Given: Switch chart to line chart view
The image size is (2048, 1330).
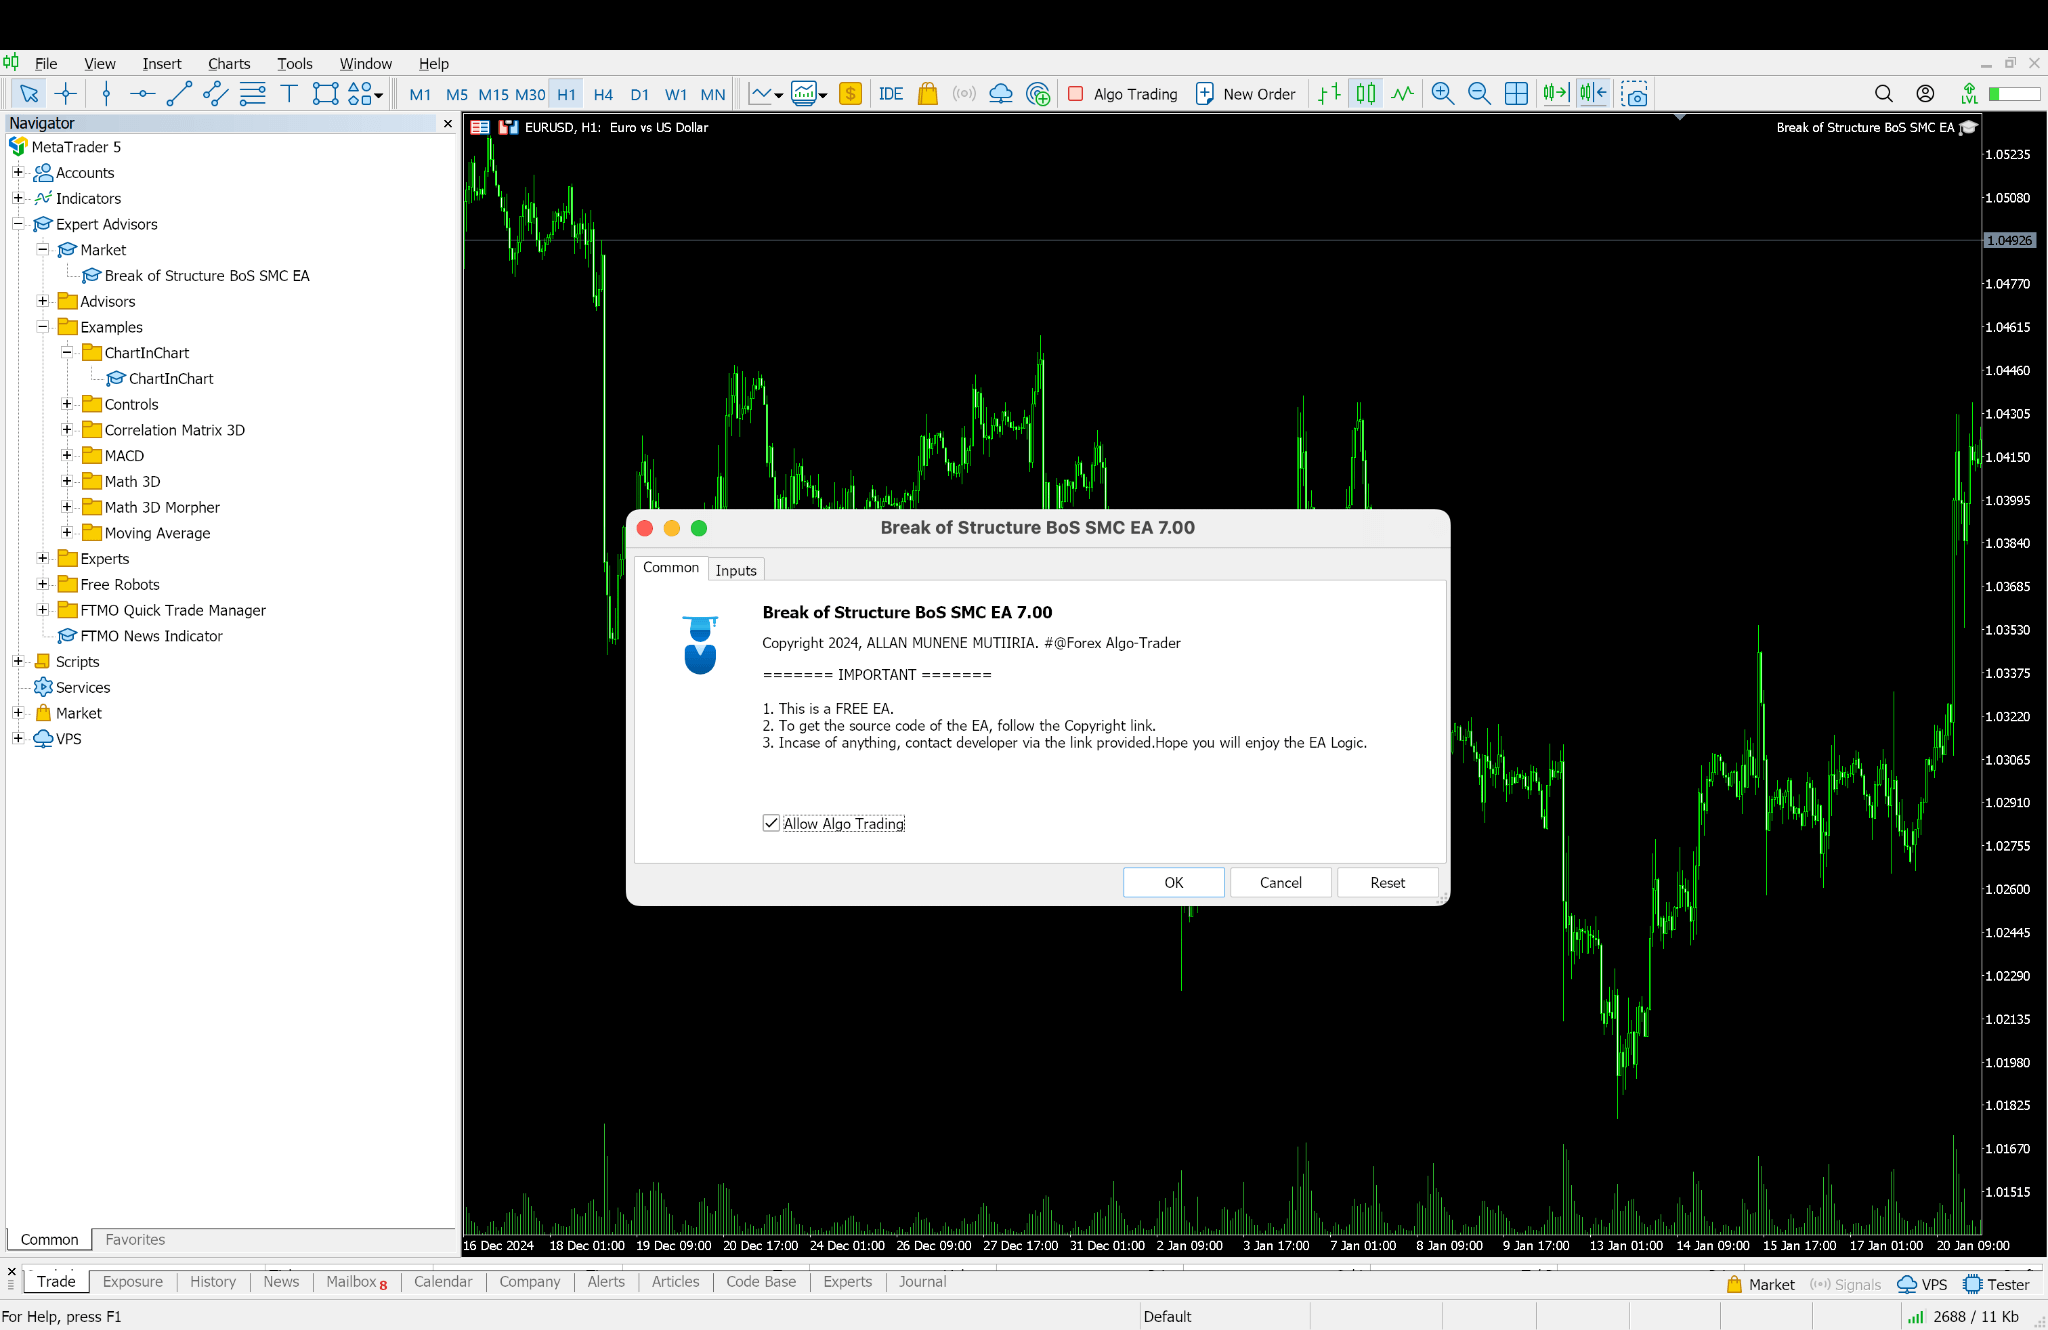Looking at the screenshot, I should [x=1403, y=94].
